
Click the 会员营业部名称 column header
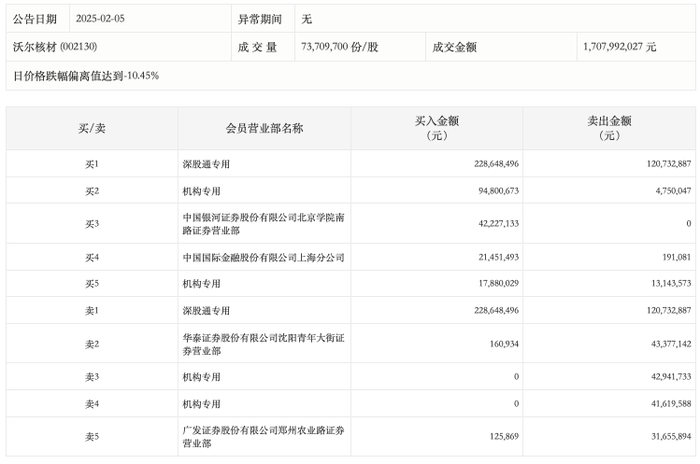click(x=264, y=129)
